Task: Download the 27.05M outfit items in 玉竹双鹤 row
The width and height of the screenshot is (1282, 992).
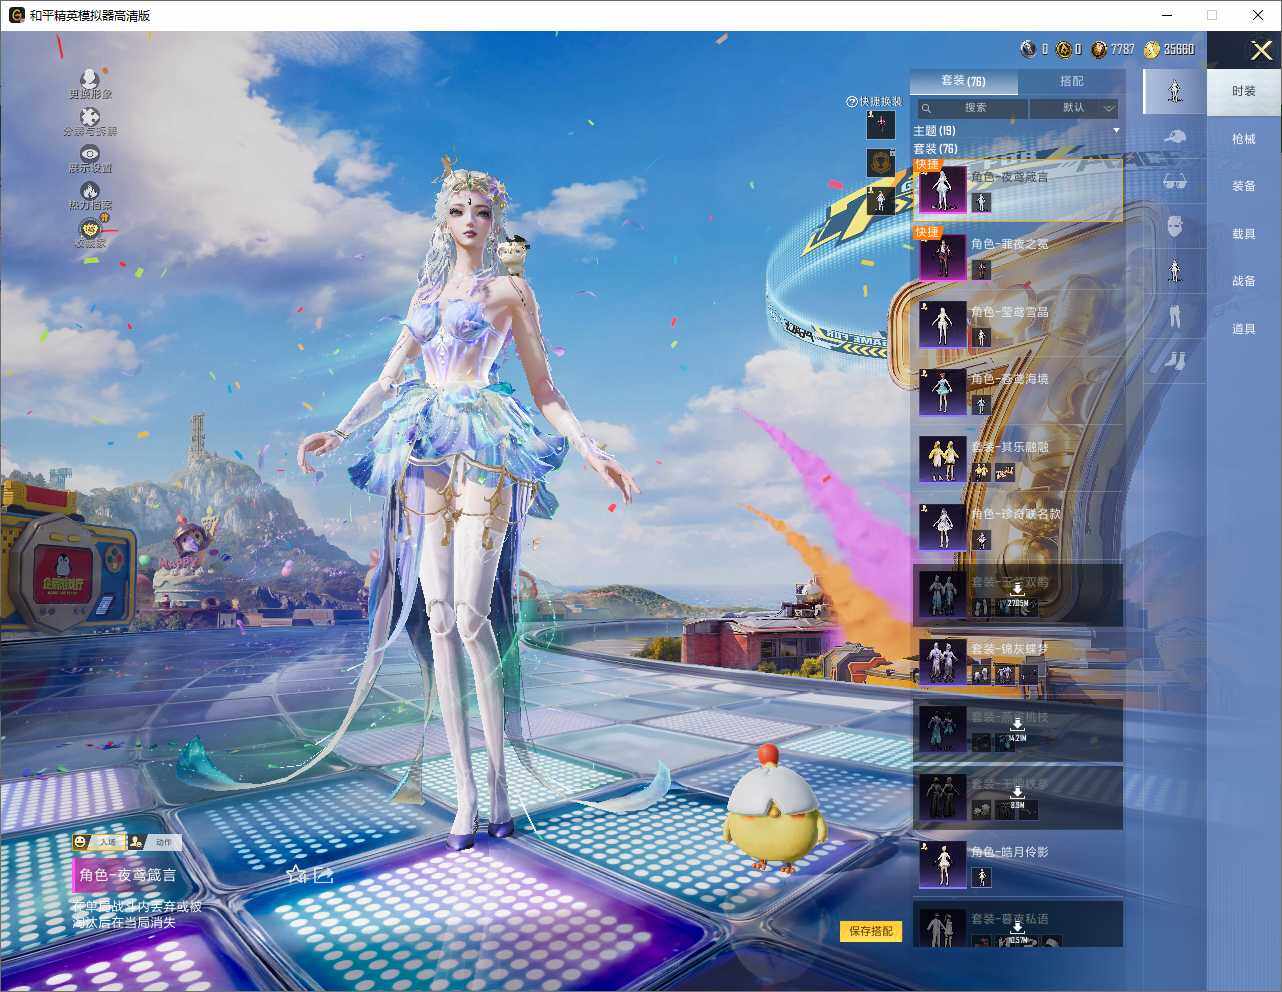Action: [1017, 597]
